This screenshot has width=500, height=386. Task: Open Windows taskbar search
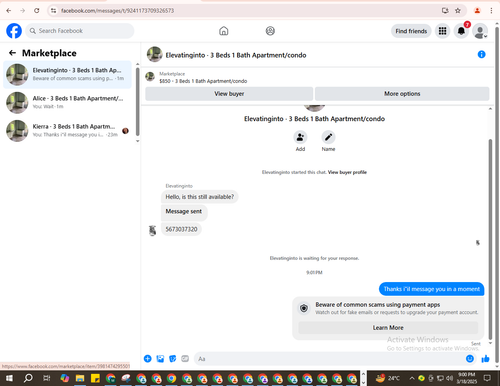[28, 378]
